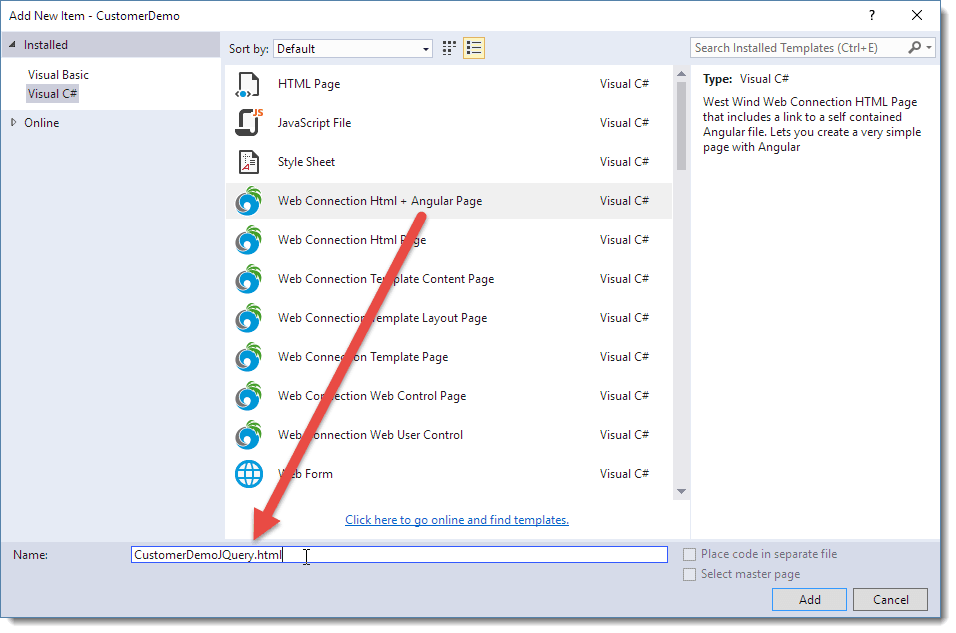Click the Web Connection Web Control Page icon
The width and height of the screenshot is (956, 633).
(x=248, y=396)
